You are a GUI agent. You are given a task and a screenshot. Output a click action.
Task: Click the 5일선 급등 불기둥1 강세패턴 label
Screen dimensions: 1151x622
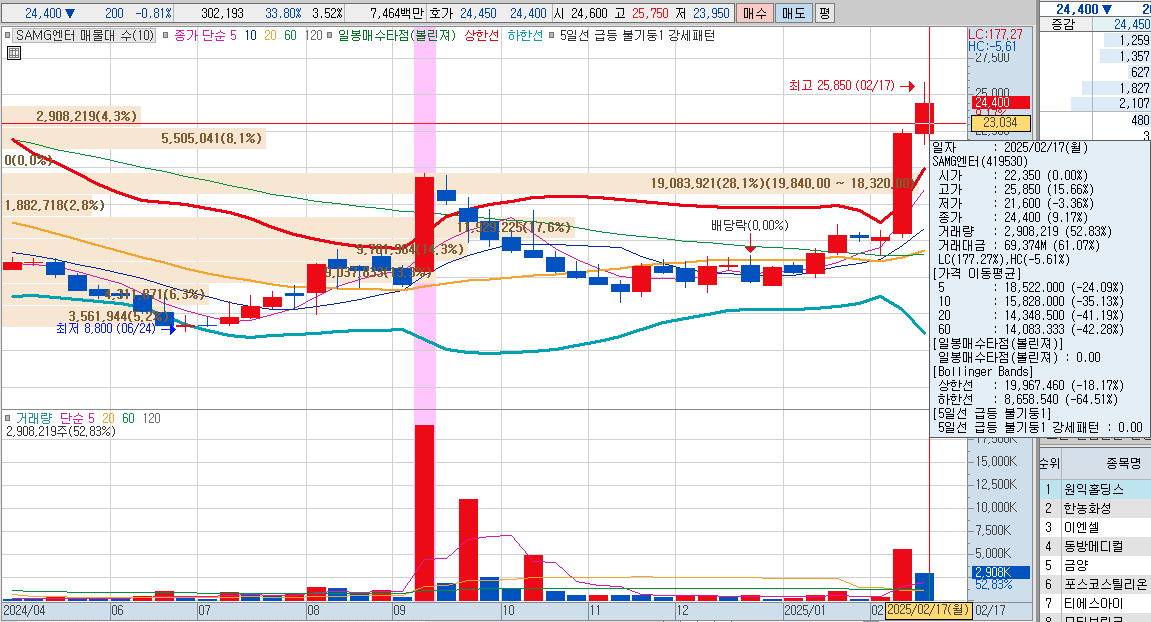(637, 35)
